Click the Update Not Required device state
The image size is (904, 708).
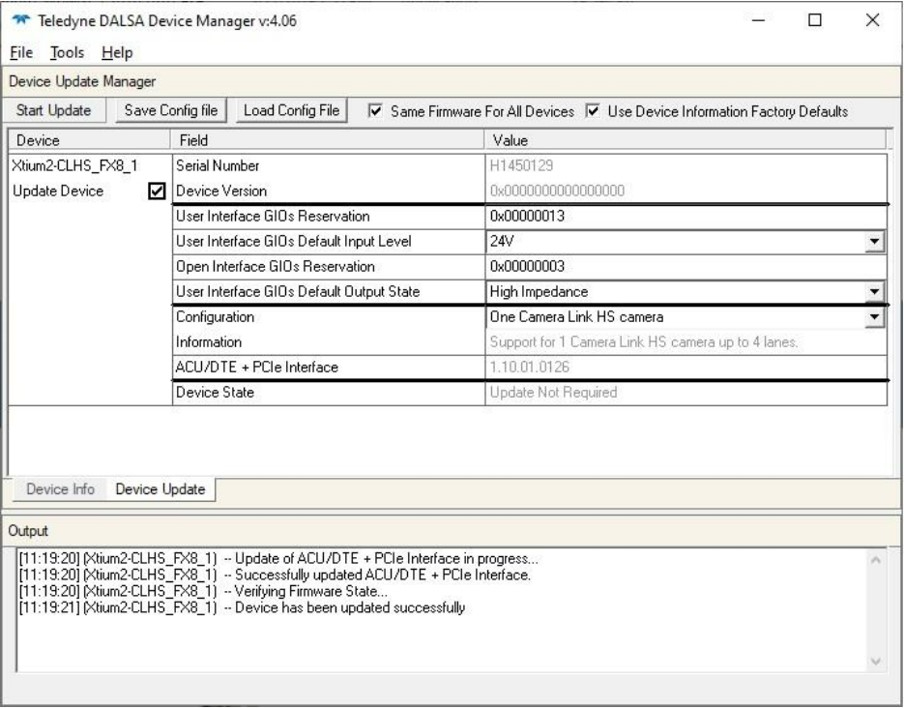(553, 392)
